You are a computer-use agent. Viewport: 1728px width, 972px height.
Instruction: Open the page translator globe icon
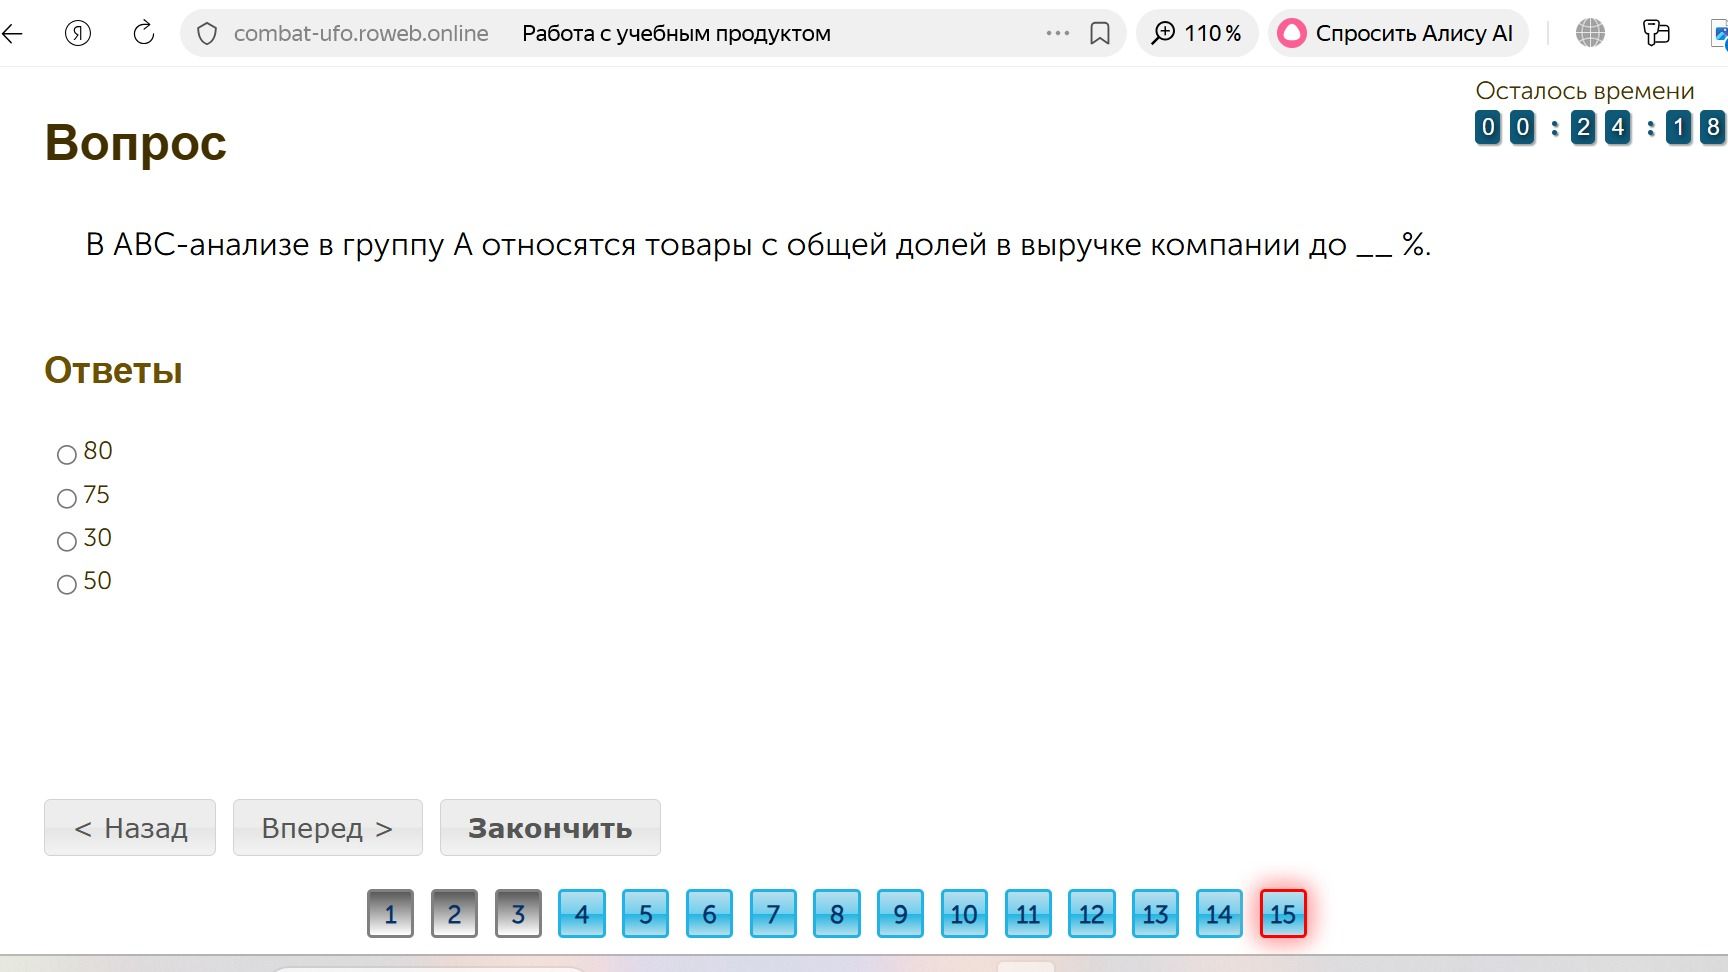coord(1590,33)
